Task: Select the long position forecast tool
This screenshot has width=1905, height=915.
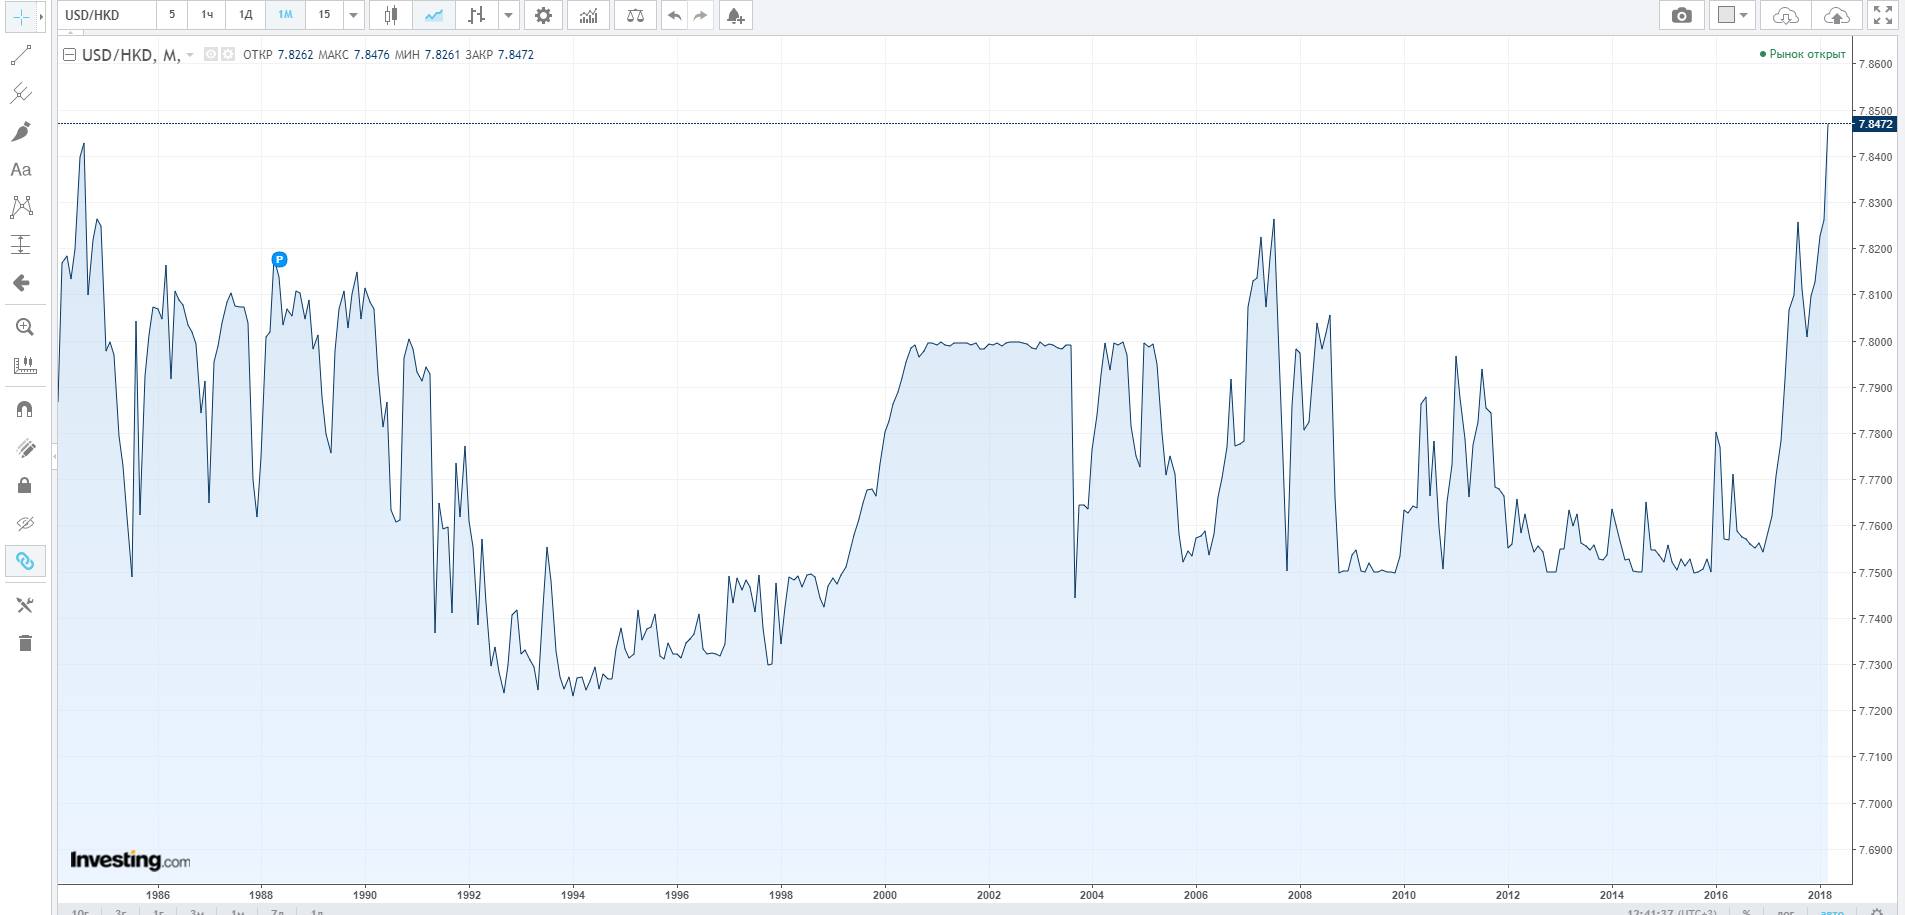Action: click(21, 245)
